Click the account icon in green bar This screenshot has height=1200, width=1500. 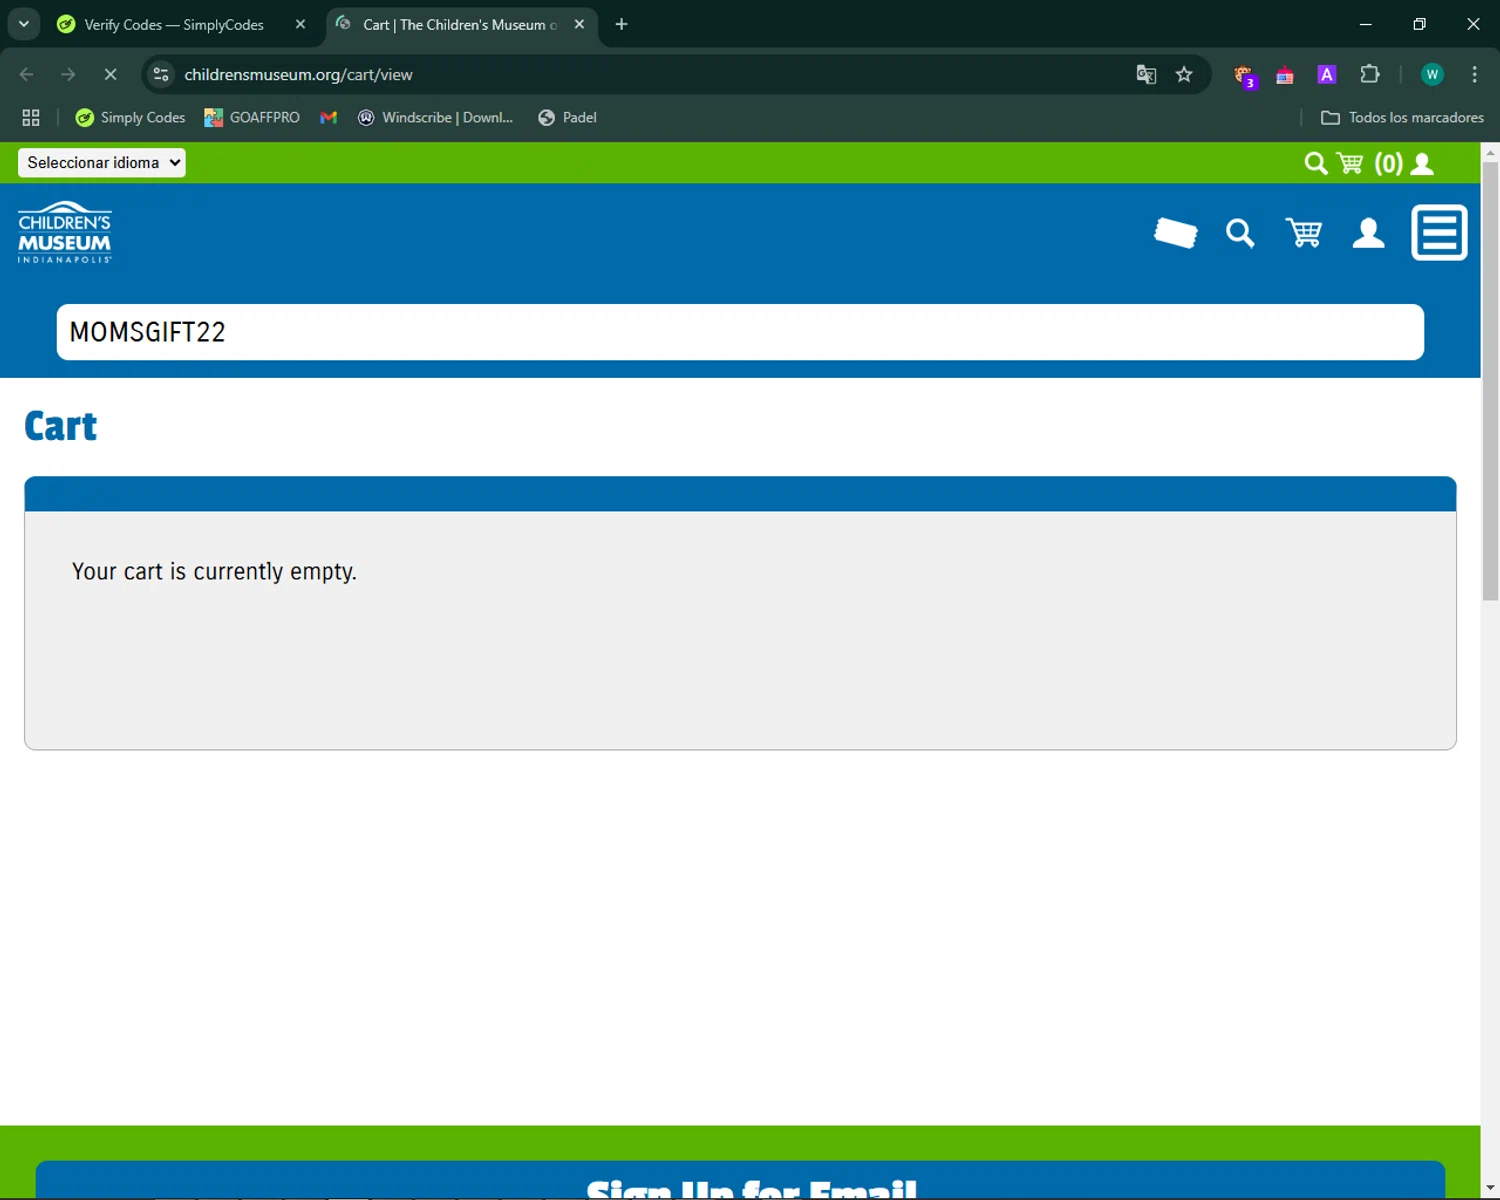click(x=1422, y=163)
